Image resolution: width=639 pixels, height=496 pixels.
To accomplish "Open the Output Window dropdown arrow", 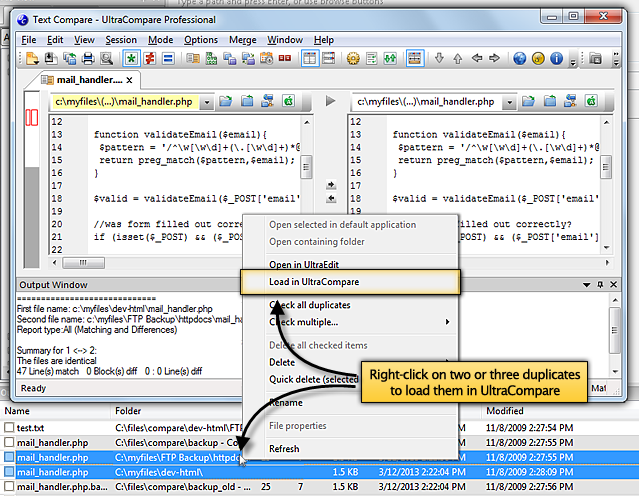I will [x=586, y=285].
